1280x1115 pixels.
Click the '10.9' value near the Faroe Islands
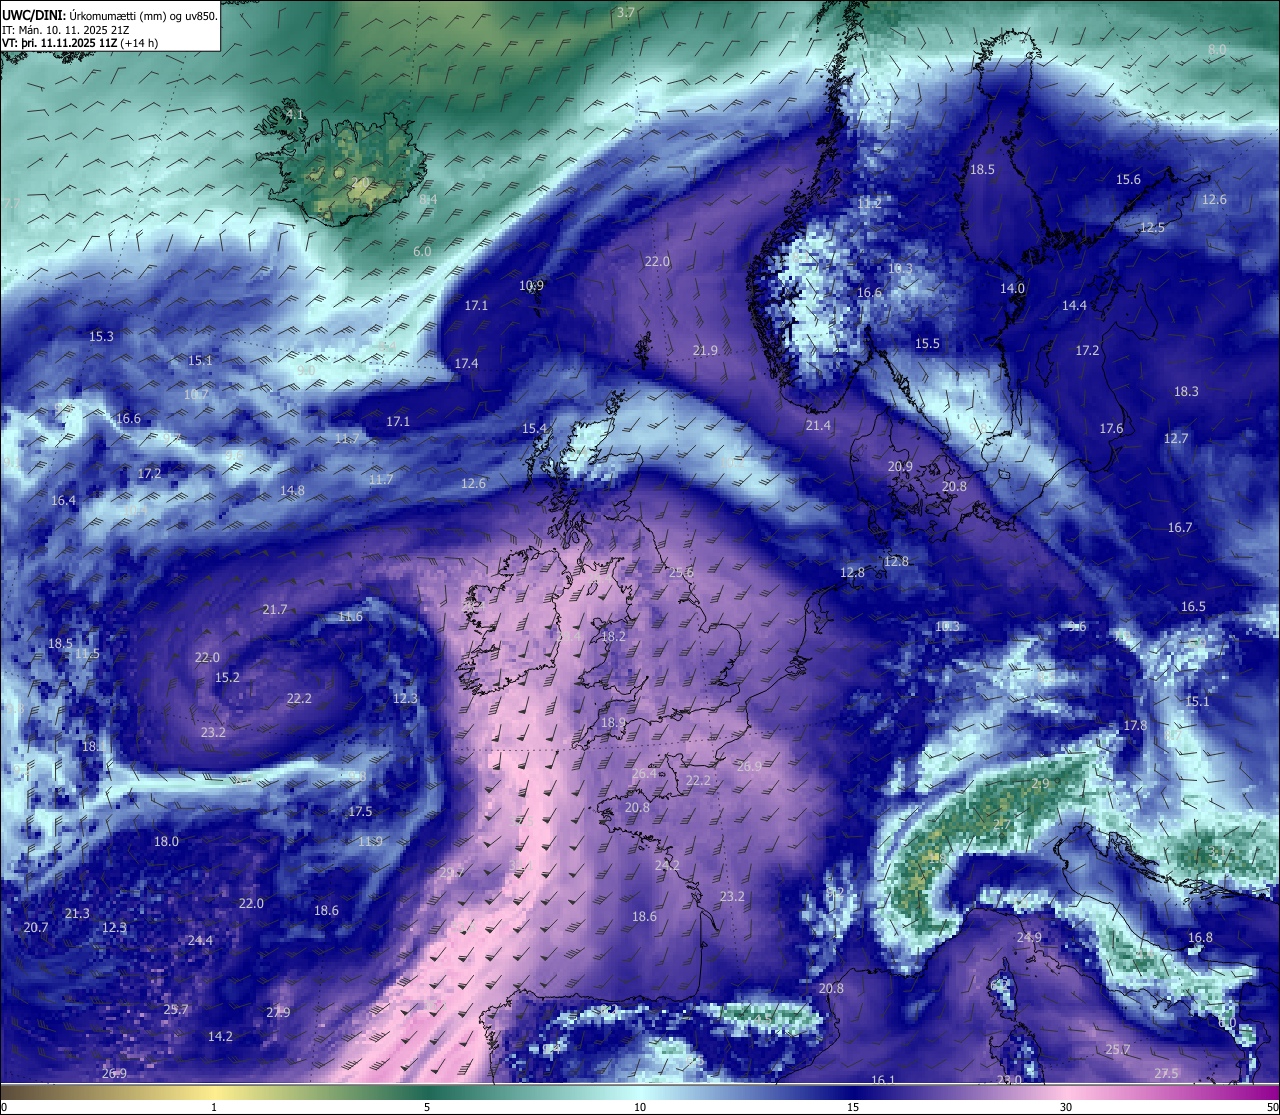531,285
